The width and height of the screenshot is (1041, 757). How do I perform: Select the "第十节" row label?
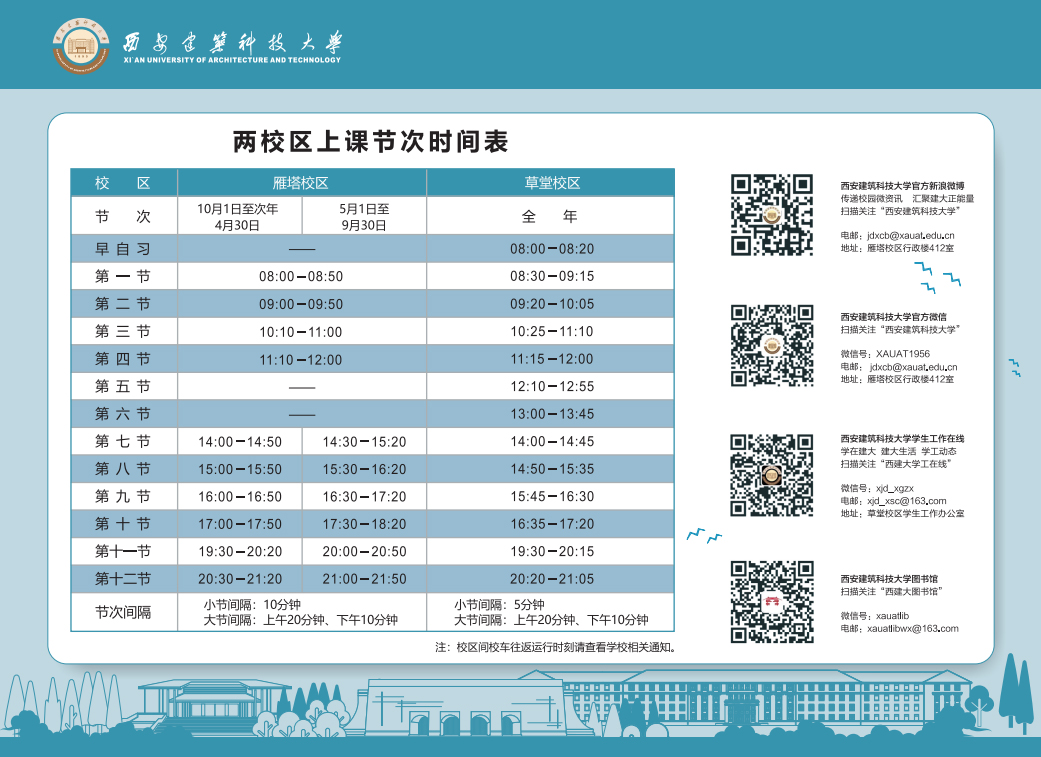[123, 524]
